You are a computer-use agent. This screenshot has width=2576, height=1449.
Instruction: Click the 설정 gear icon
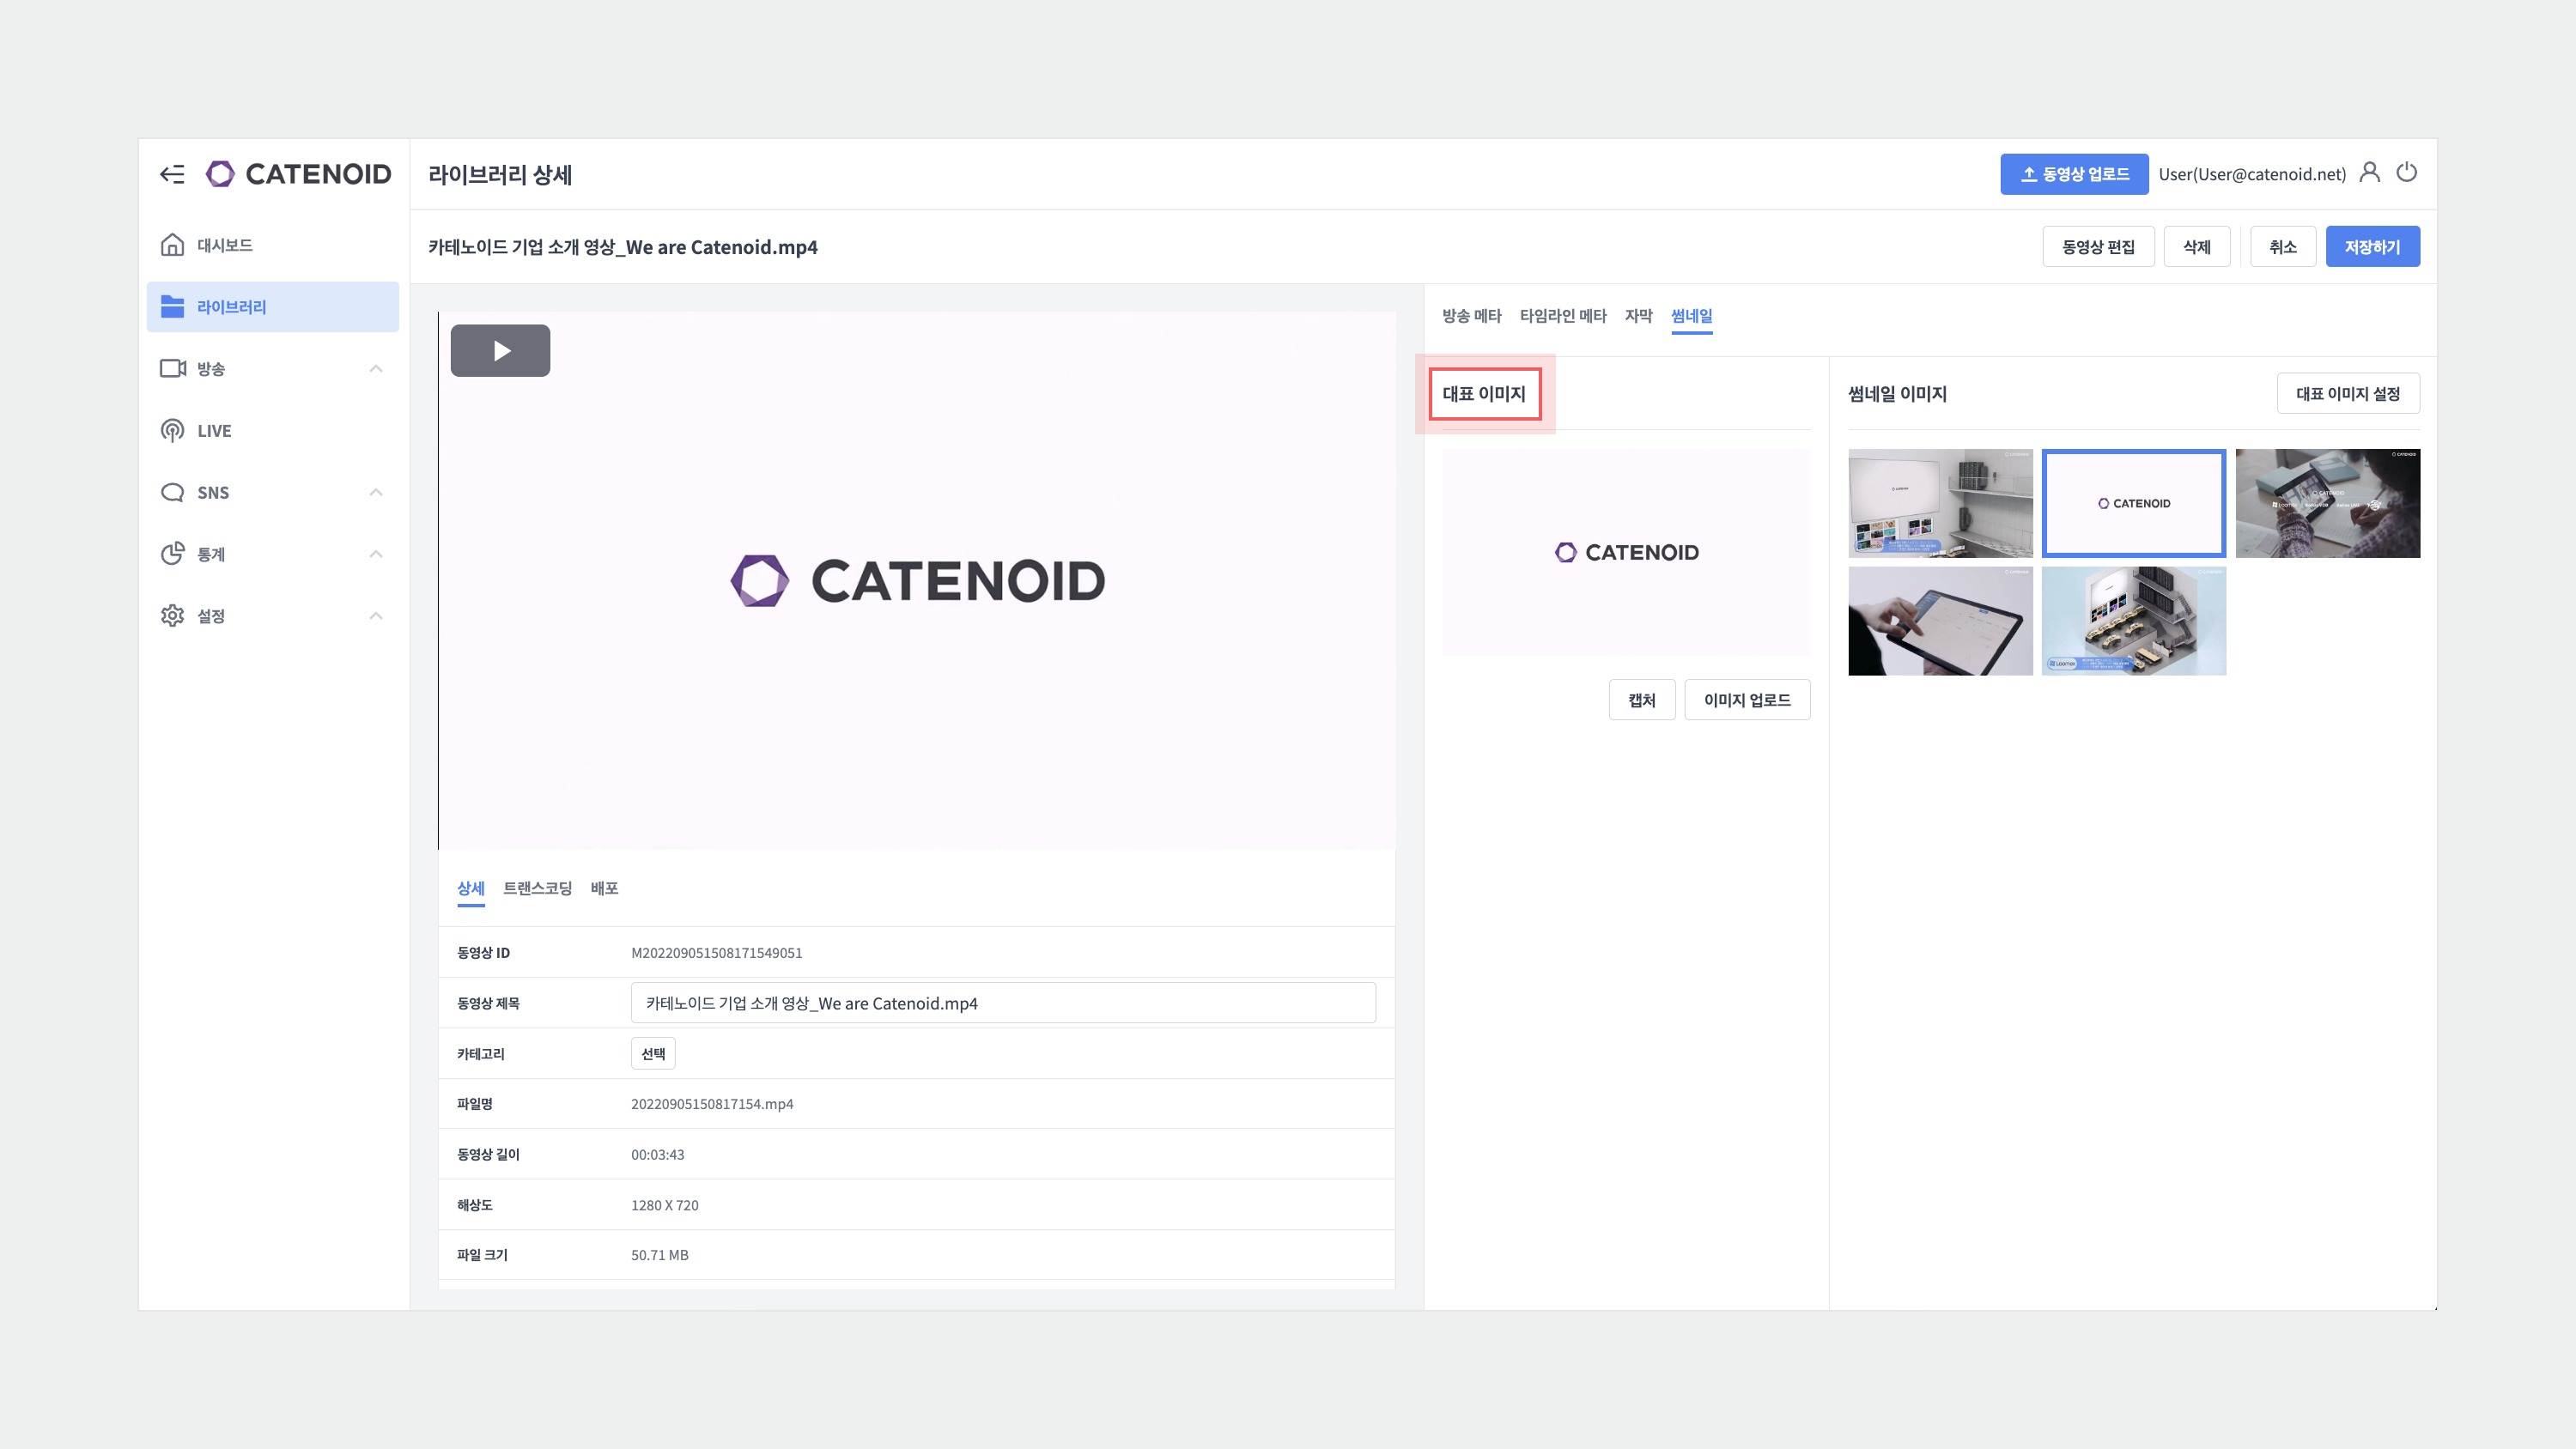pyautogui.click(x=172, y=616)
